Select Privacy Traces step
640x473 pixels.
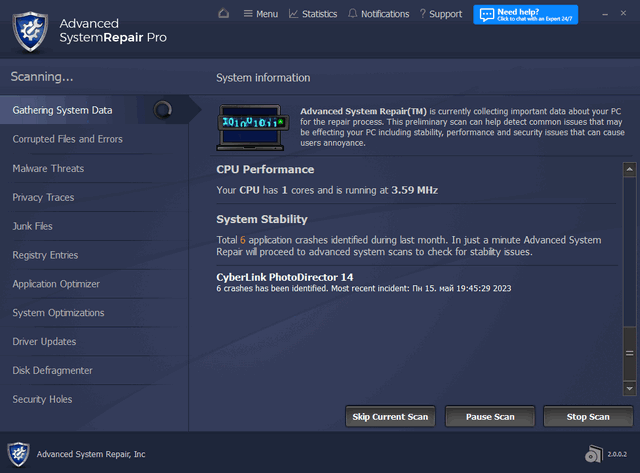tap(43, 198)
